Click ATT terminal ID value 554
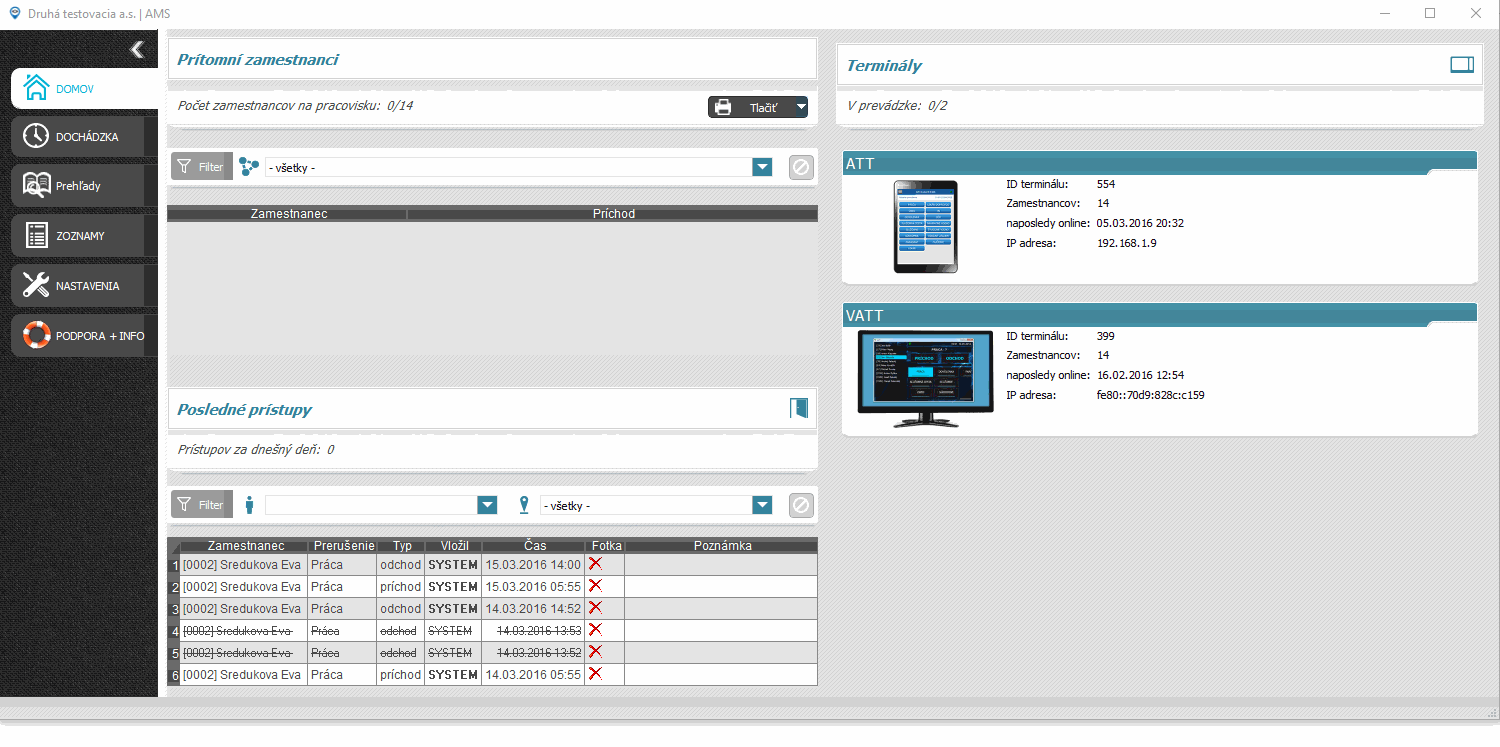This screenshot has width=1500, height=747. coord(1105,184)
